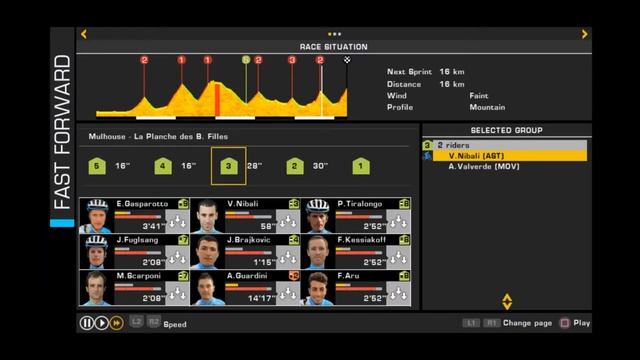The image size is (640, 360).
Task: Click the 30" gap after group 2
Action: point(320,166)
